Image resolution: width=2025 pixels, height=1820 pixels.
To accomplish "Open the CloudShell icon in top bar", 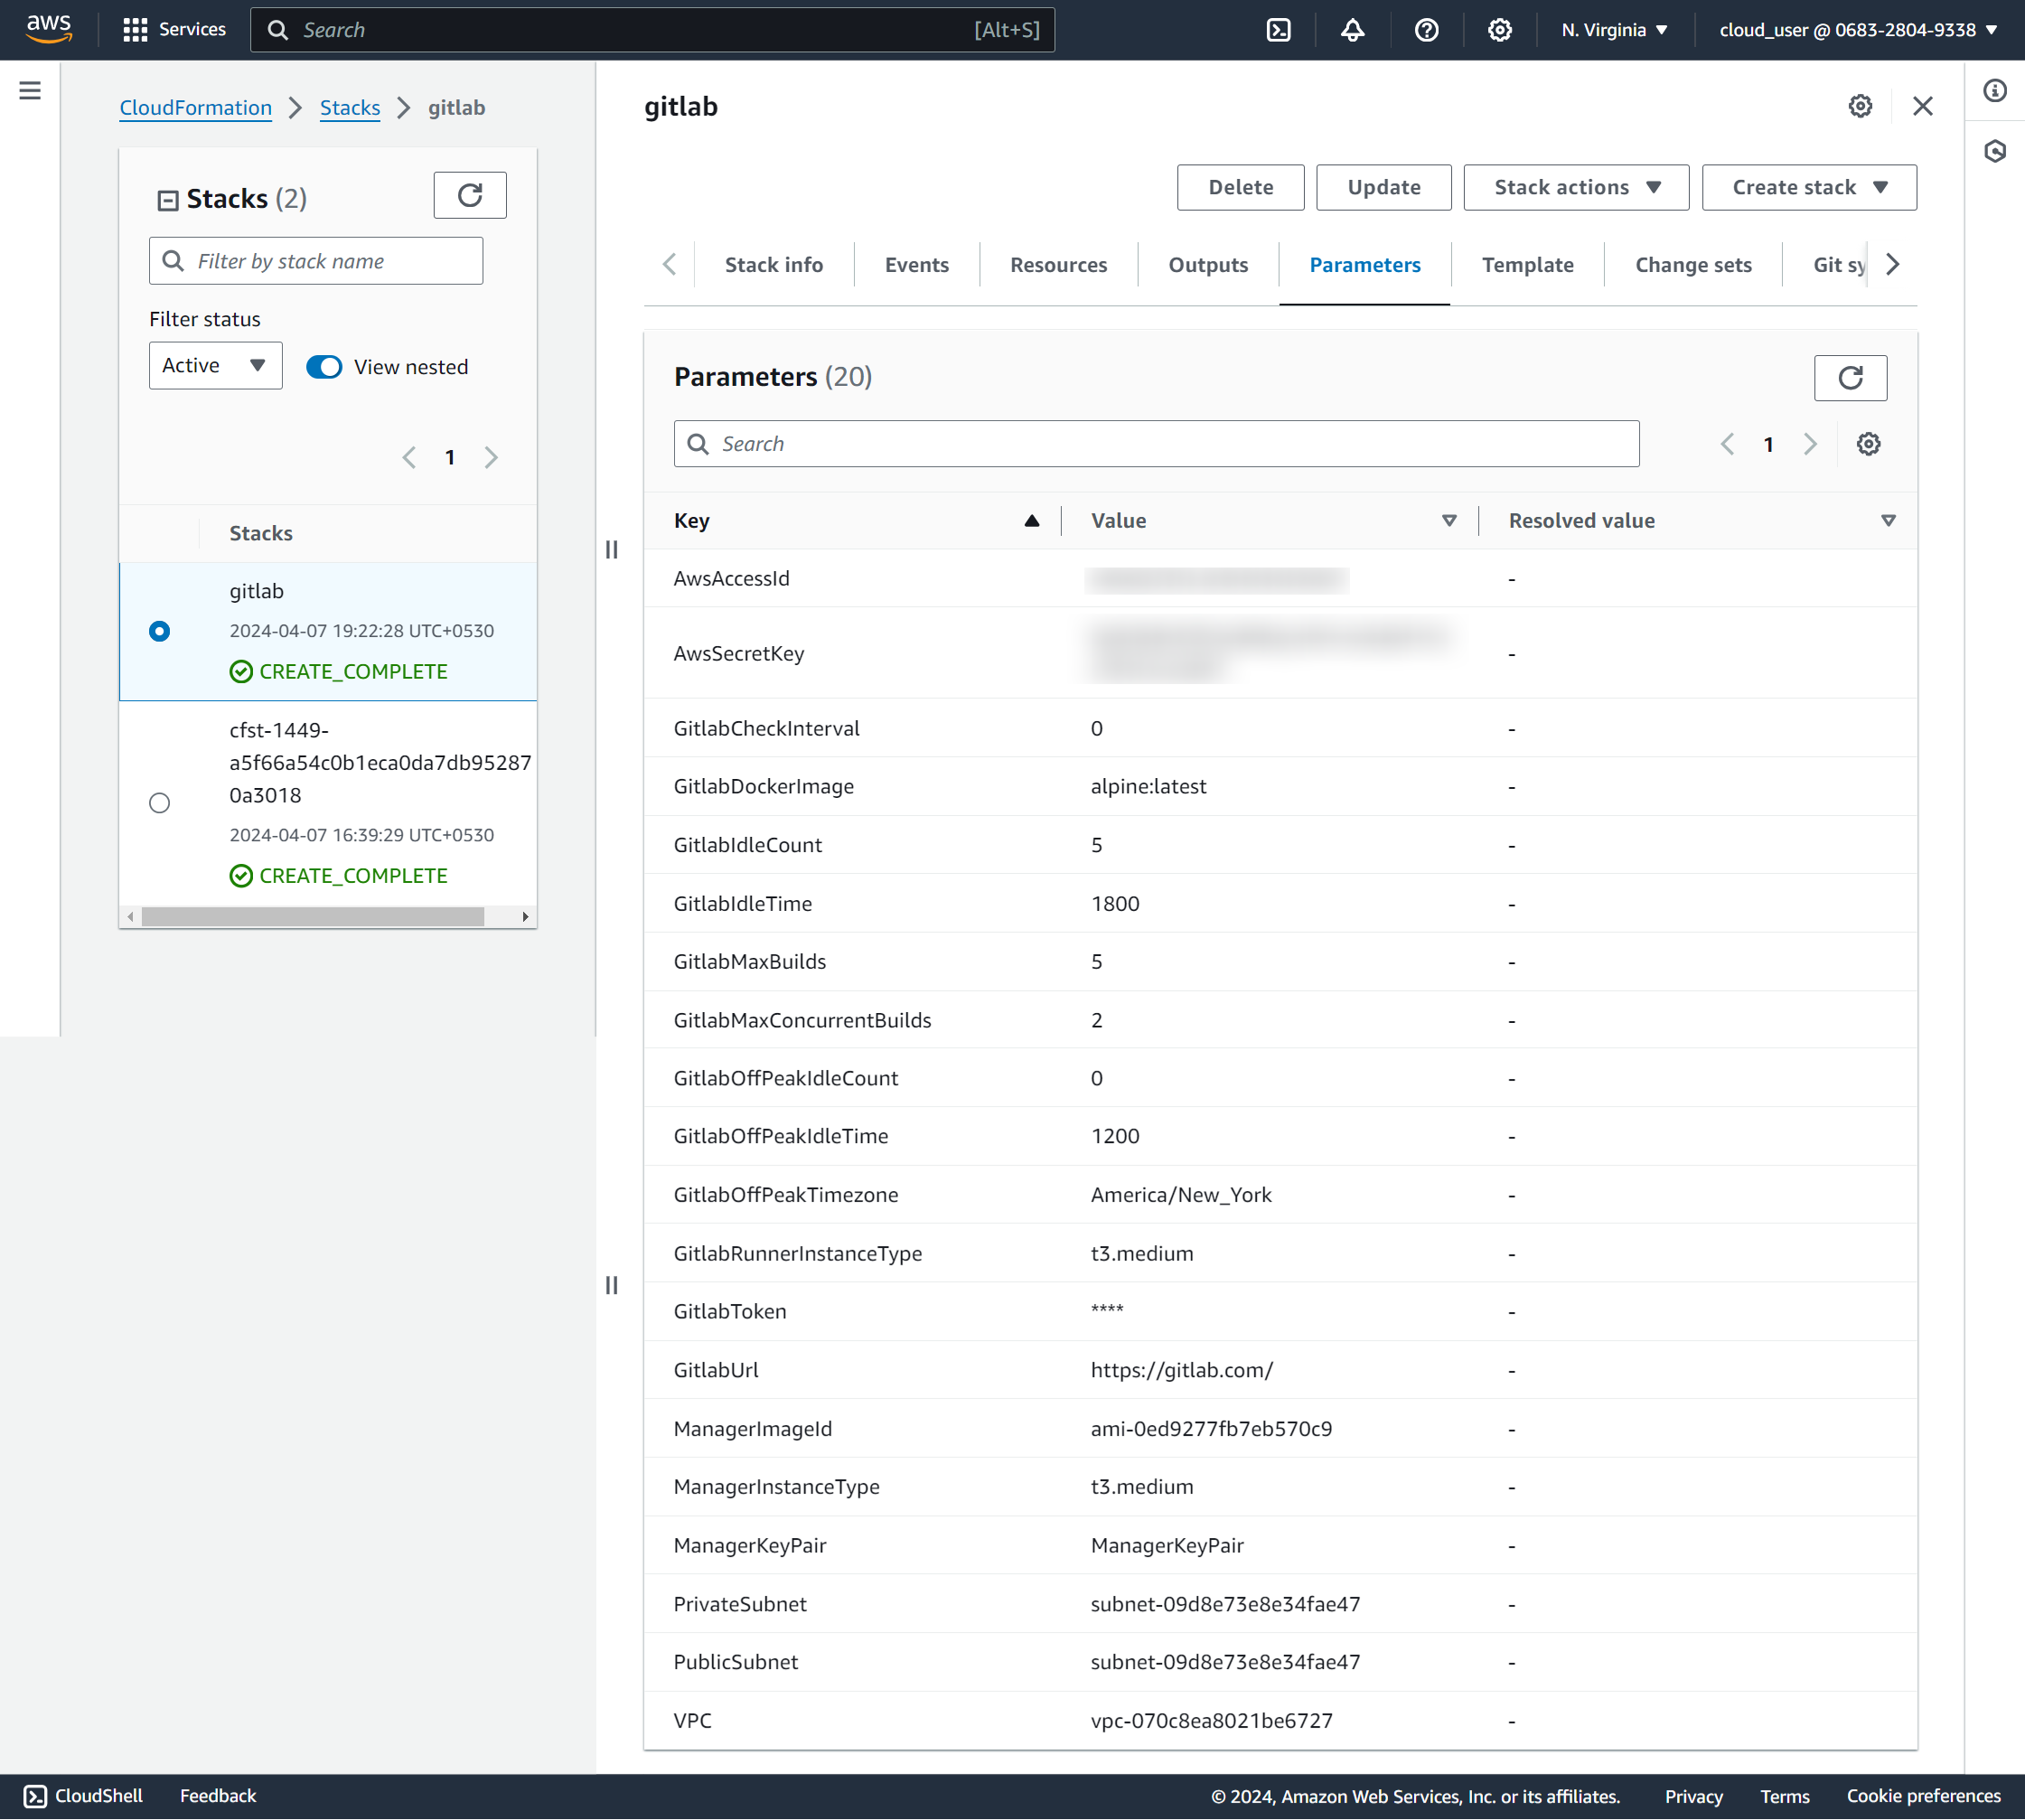I will pos(1279,30).
